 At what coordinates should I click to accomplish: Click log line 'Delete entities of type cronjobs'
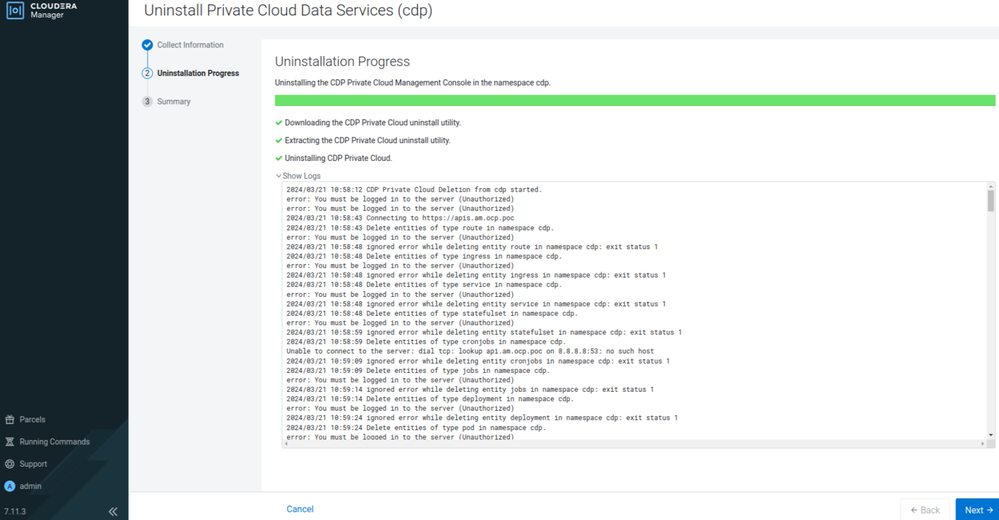(426, 342)
